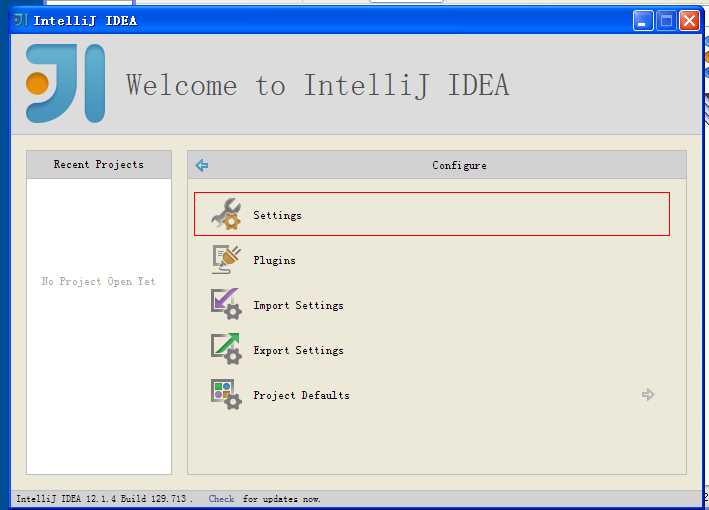
Task: Click the Recent Projects panel header
Action: (x=99, y=165)
